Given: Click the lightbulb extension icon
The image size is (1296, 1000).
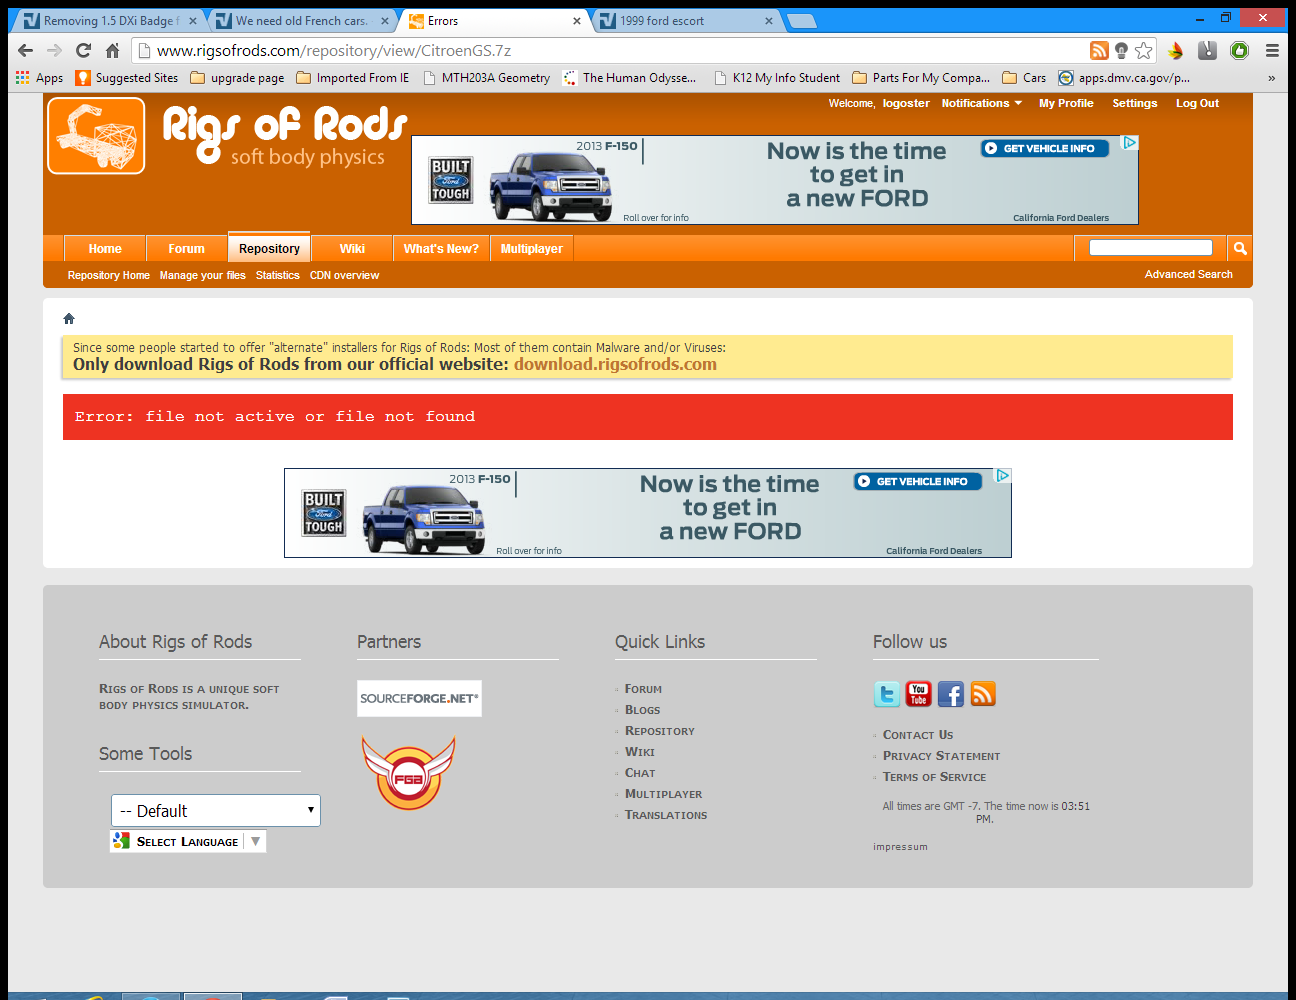Looking at the screenshot, I should click(1121, 51).
